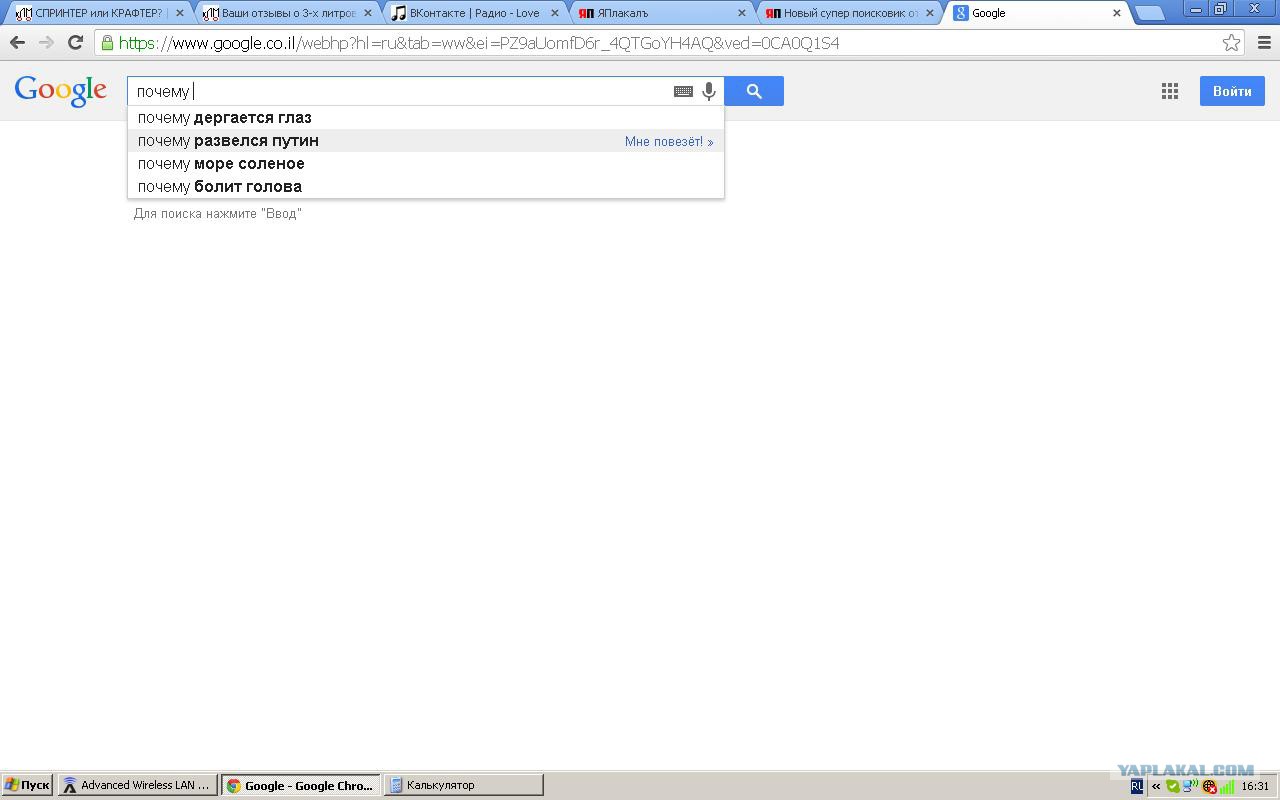Click the Google Chrome taskbar button
The height and width of the screenshot is (800, 1280).
[301, 785]
